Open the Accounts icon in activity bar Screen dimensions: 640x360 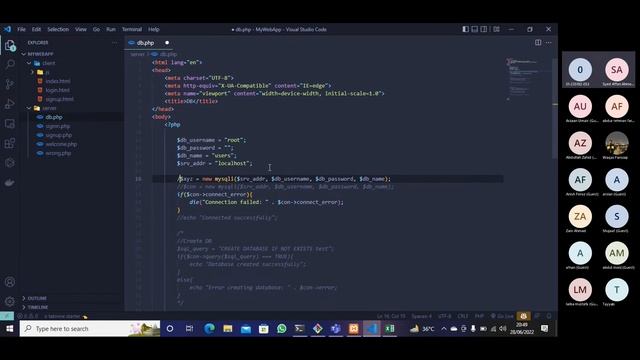pyautogui.click(x=10, y=282)
